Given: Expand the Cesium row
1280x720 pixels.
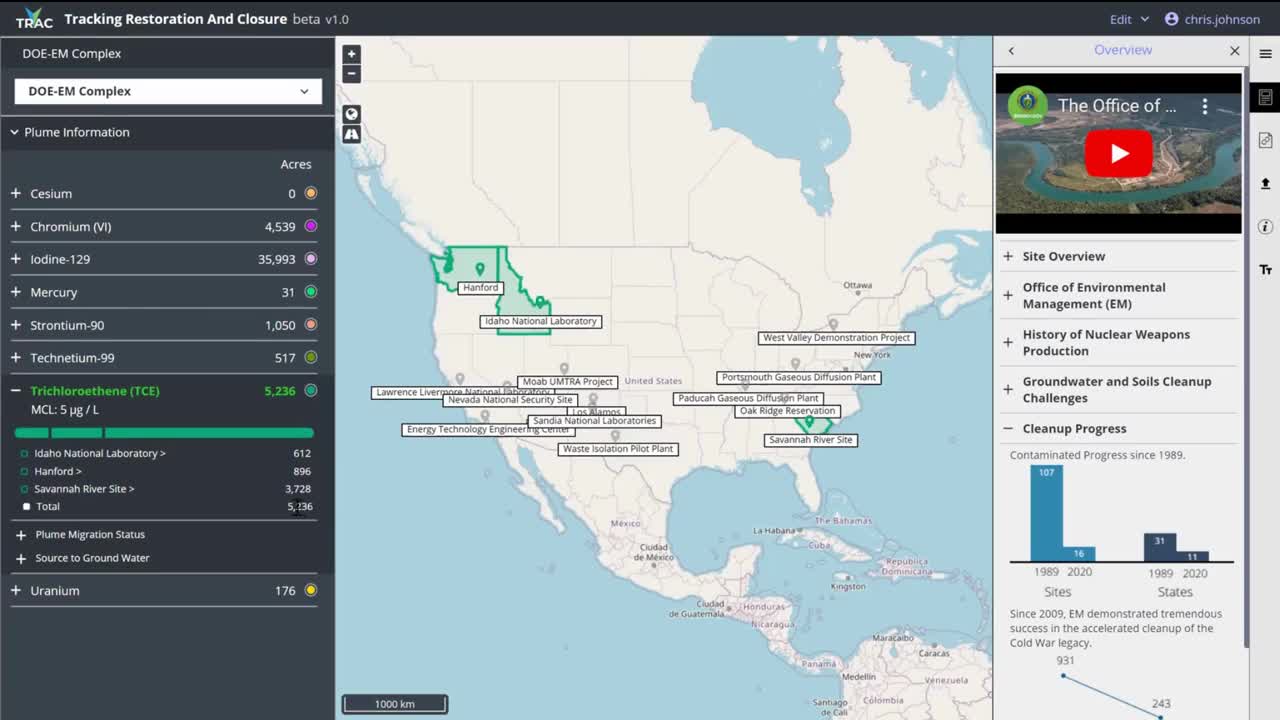Looking at the screenshot, I should point(16,193).
